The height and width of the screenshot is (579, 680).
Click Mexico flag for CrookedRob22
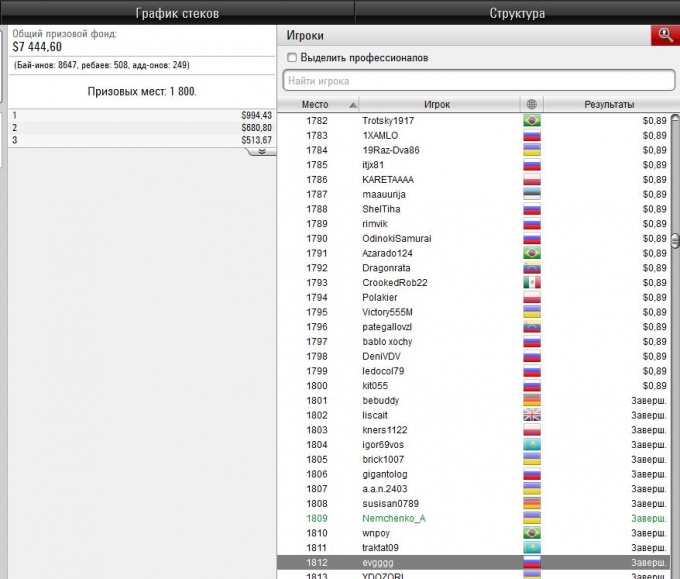click(x=532, y=283)
